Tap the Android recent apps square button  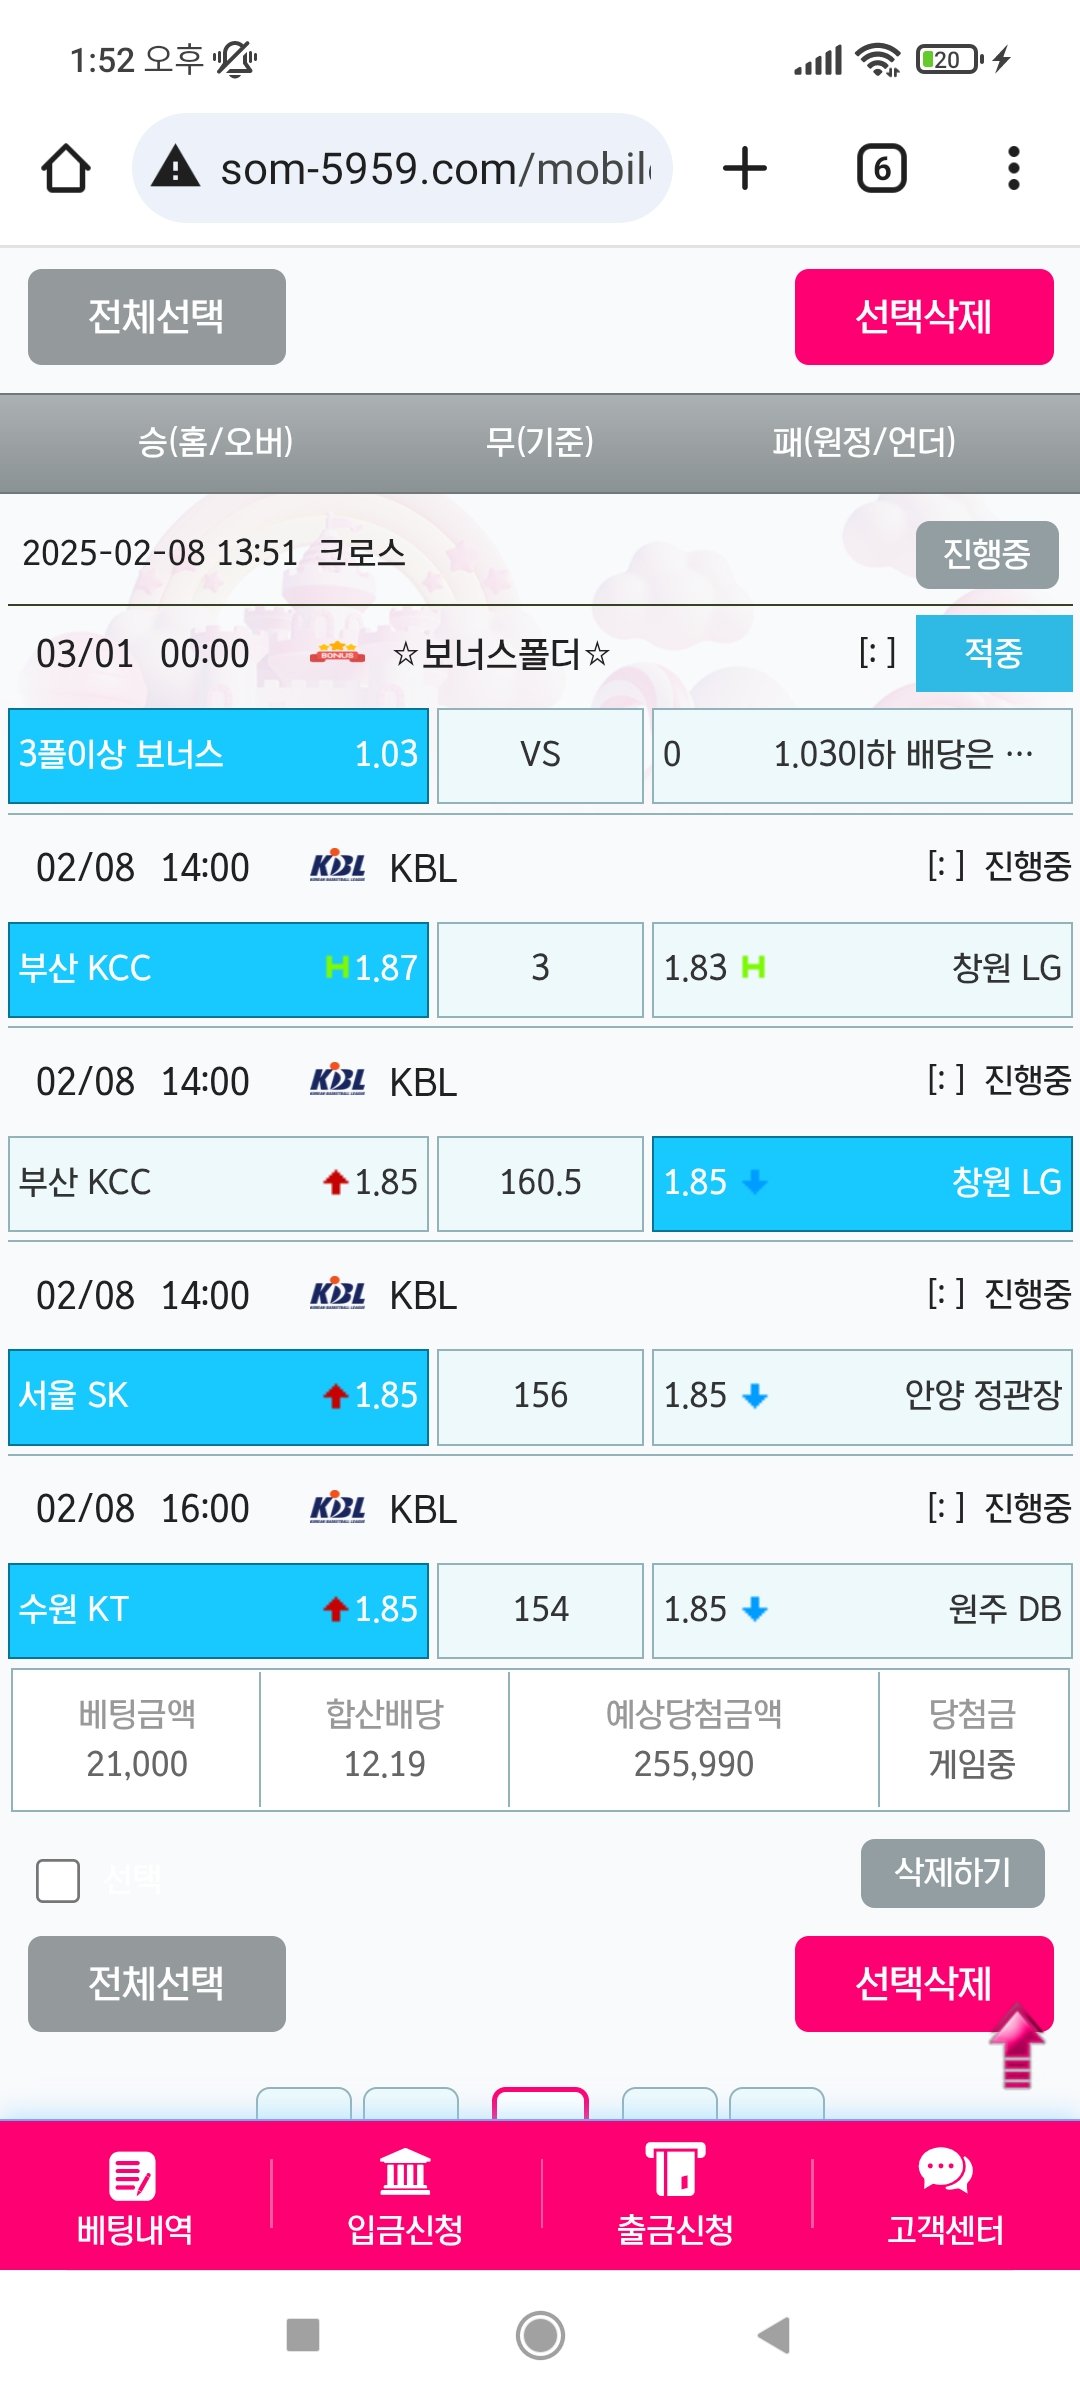click(x=303, y=2335)
